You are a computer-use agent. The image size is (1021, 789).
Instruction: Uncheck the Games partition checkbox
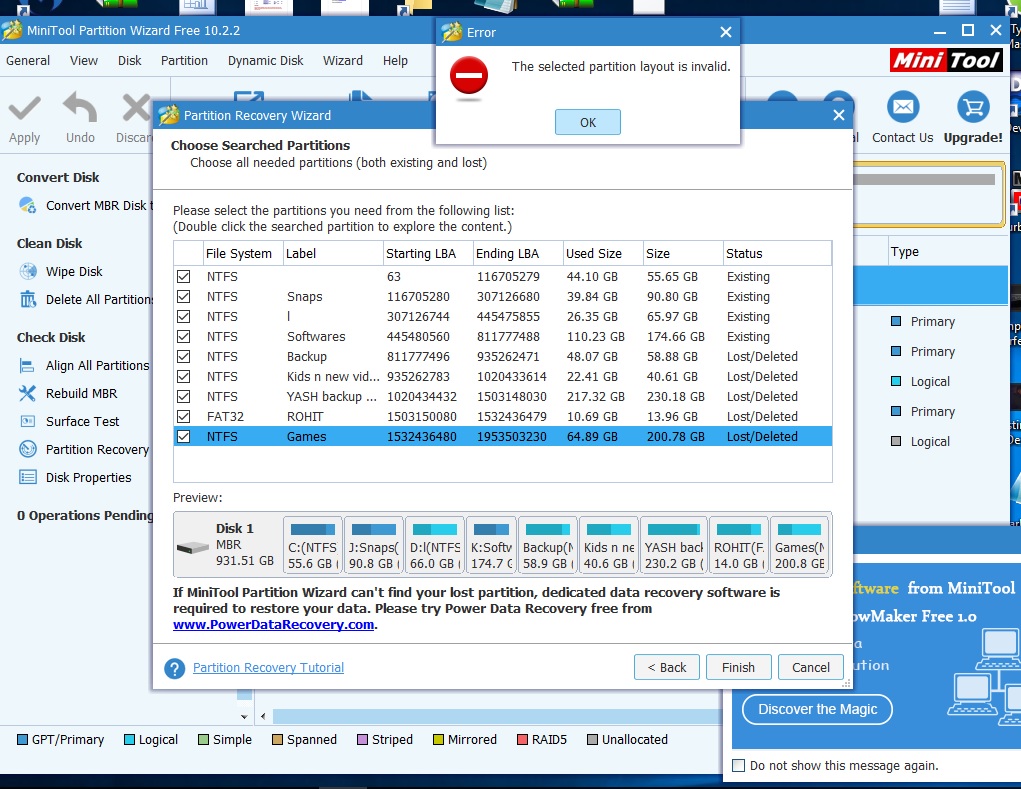184,437
